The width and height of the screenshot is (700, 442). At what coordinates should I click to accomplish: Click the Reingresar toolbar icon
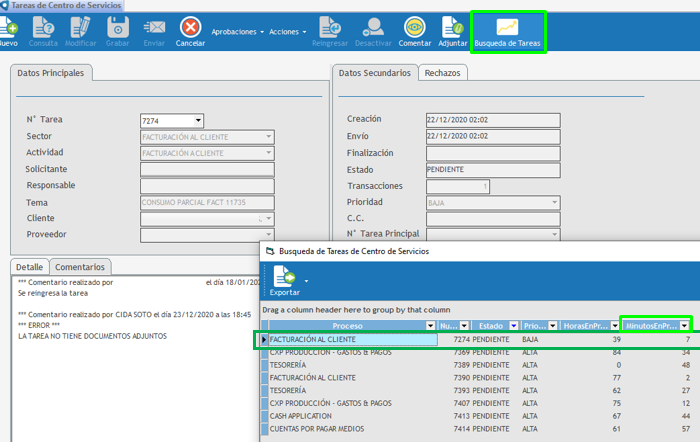point(328,27)
